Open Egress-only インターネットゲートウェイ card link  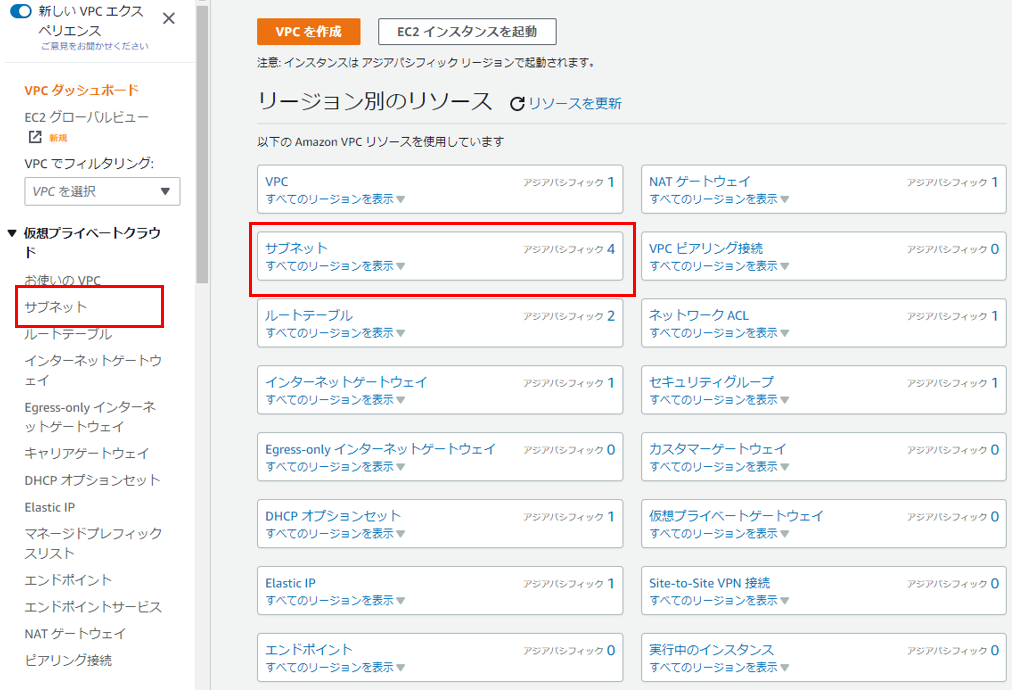(381, 449)
